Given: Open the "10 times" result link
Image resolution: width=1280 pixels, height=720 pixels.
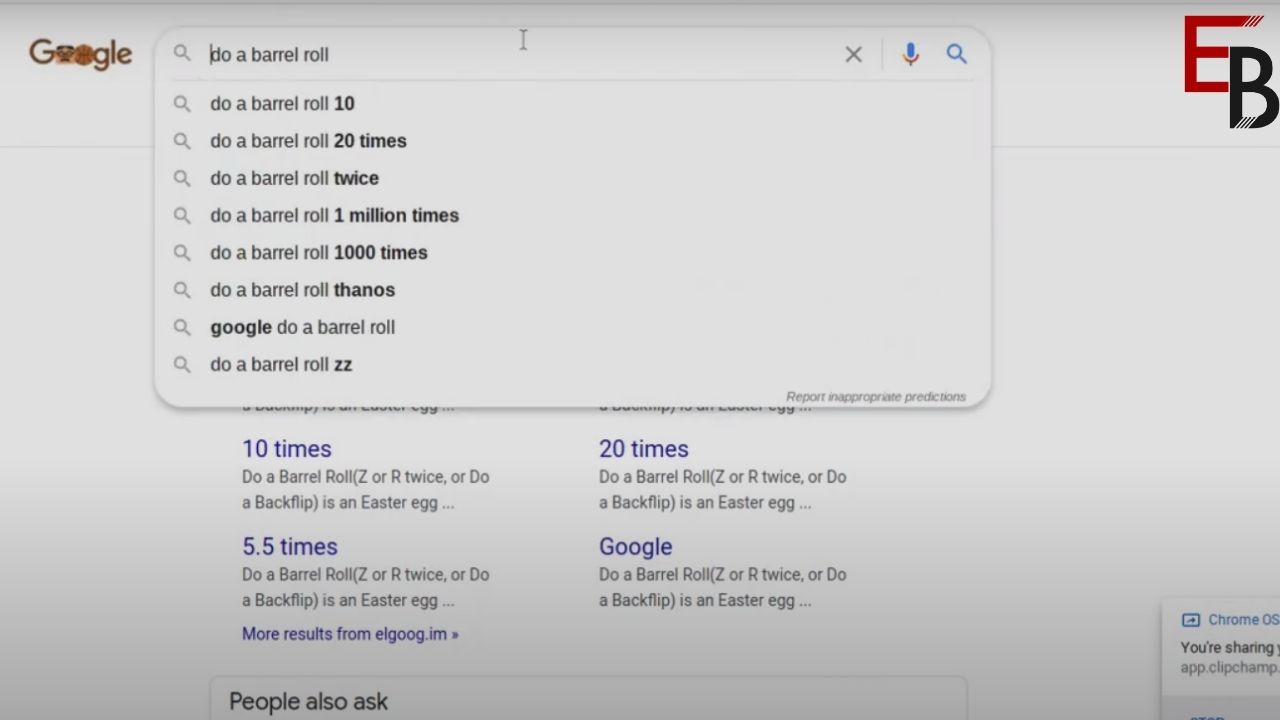Looking at the screenshot, I should pyautogui.click(x=287, y=449).
